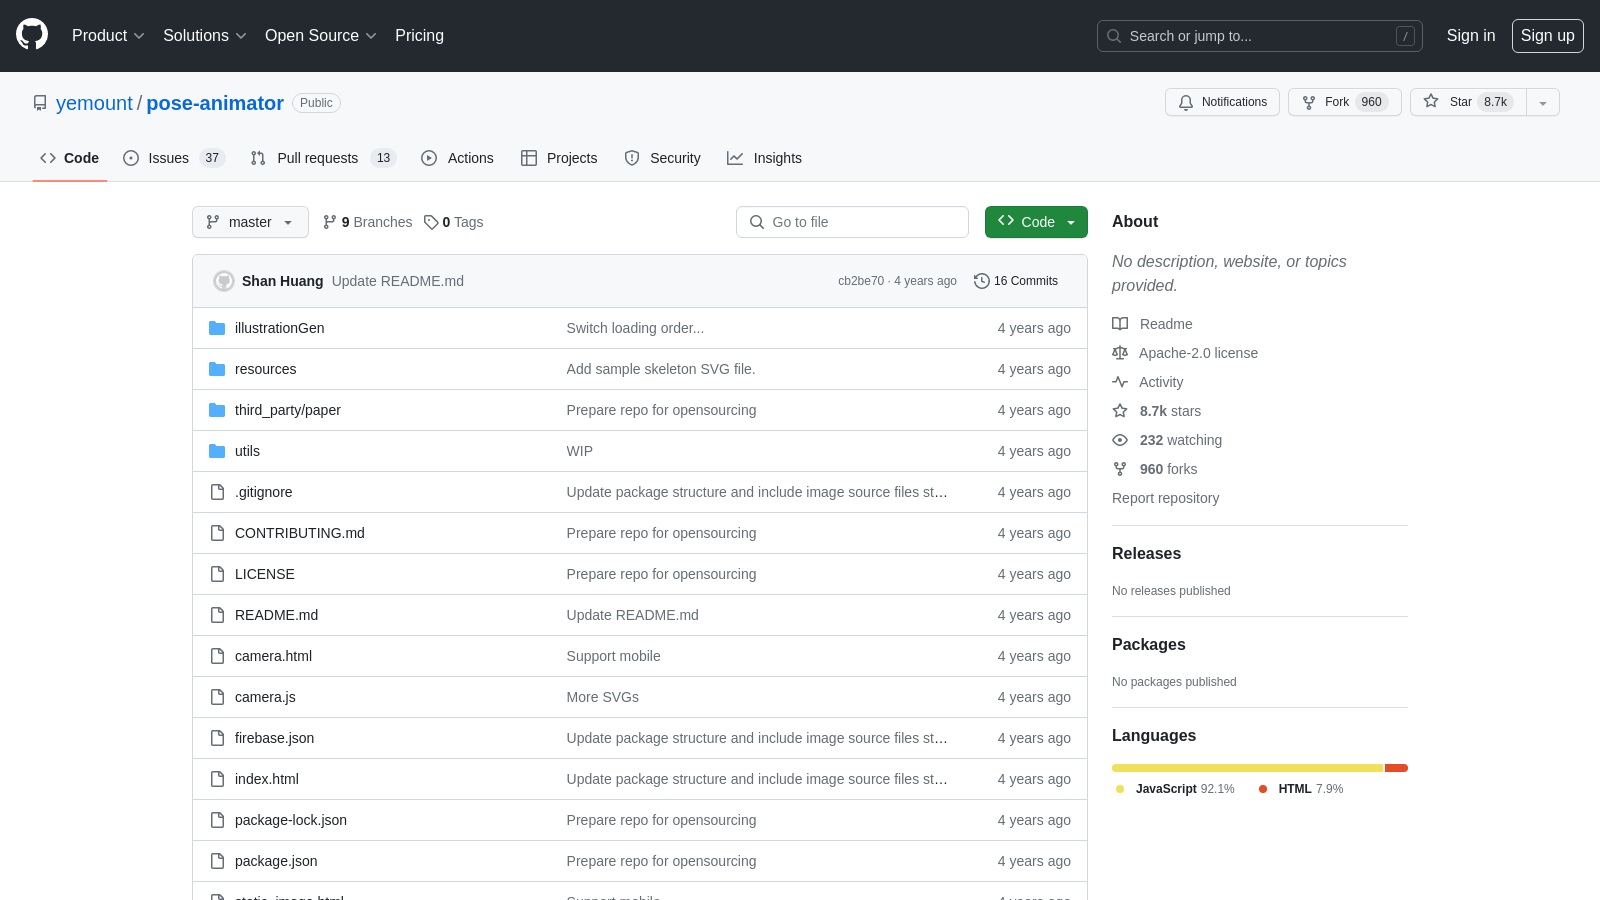Image resolution: width=1600 pixels, height=900 pixels.
Task: Open the Security tab
Action: coord(662,158)
